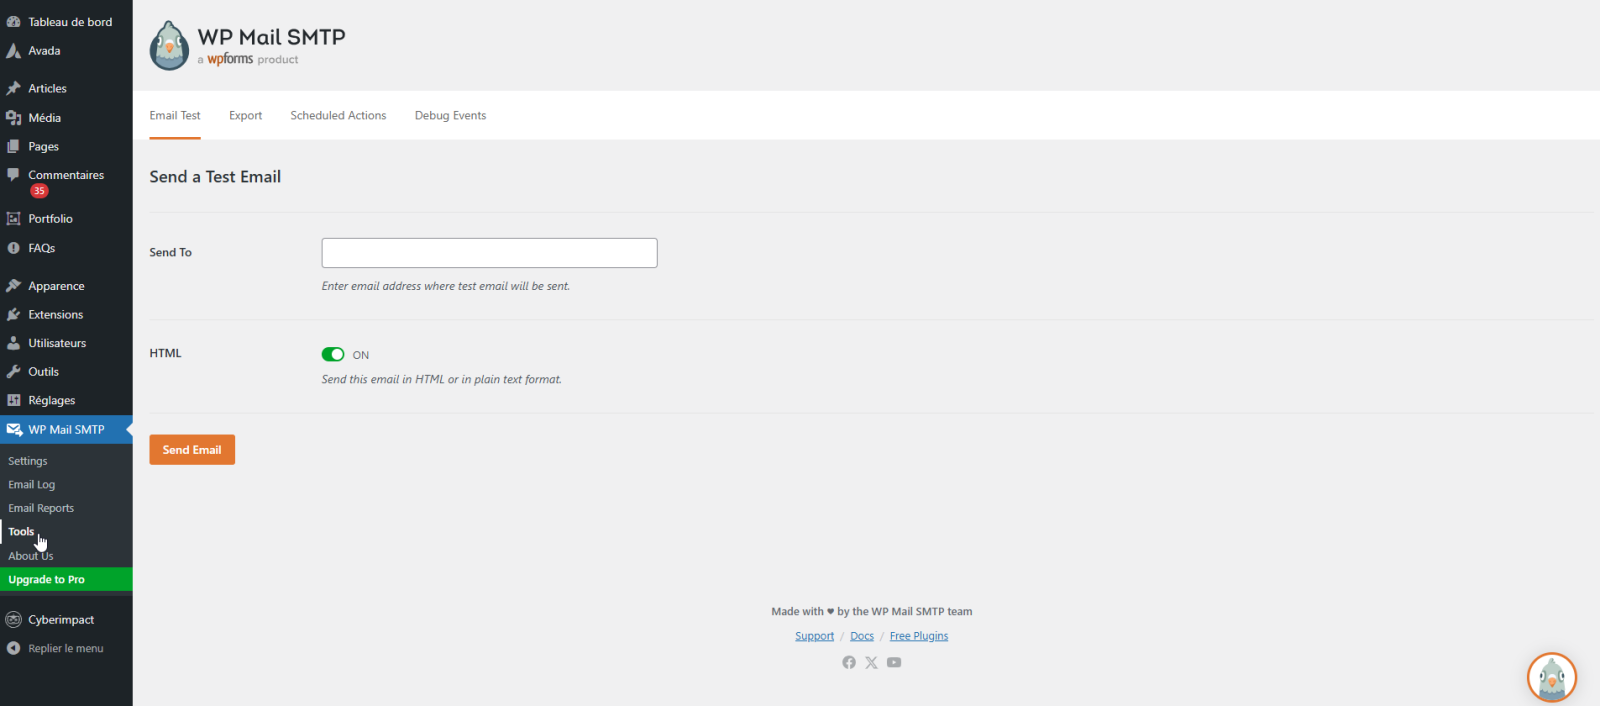Viewport: 1600px width, 706px height.
Task: Follow the Free Plugins footer link
Action: 919,636
